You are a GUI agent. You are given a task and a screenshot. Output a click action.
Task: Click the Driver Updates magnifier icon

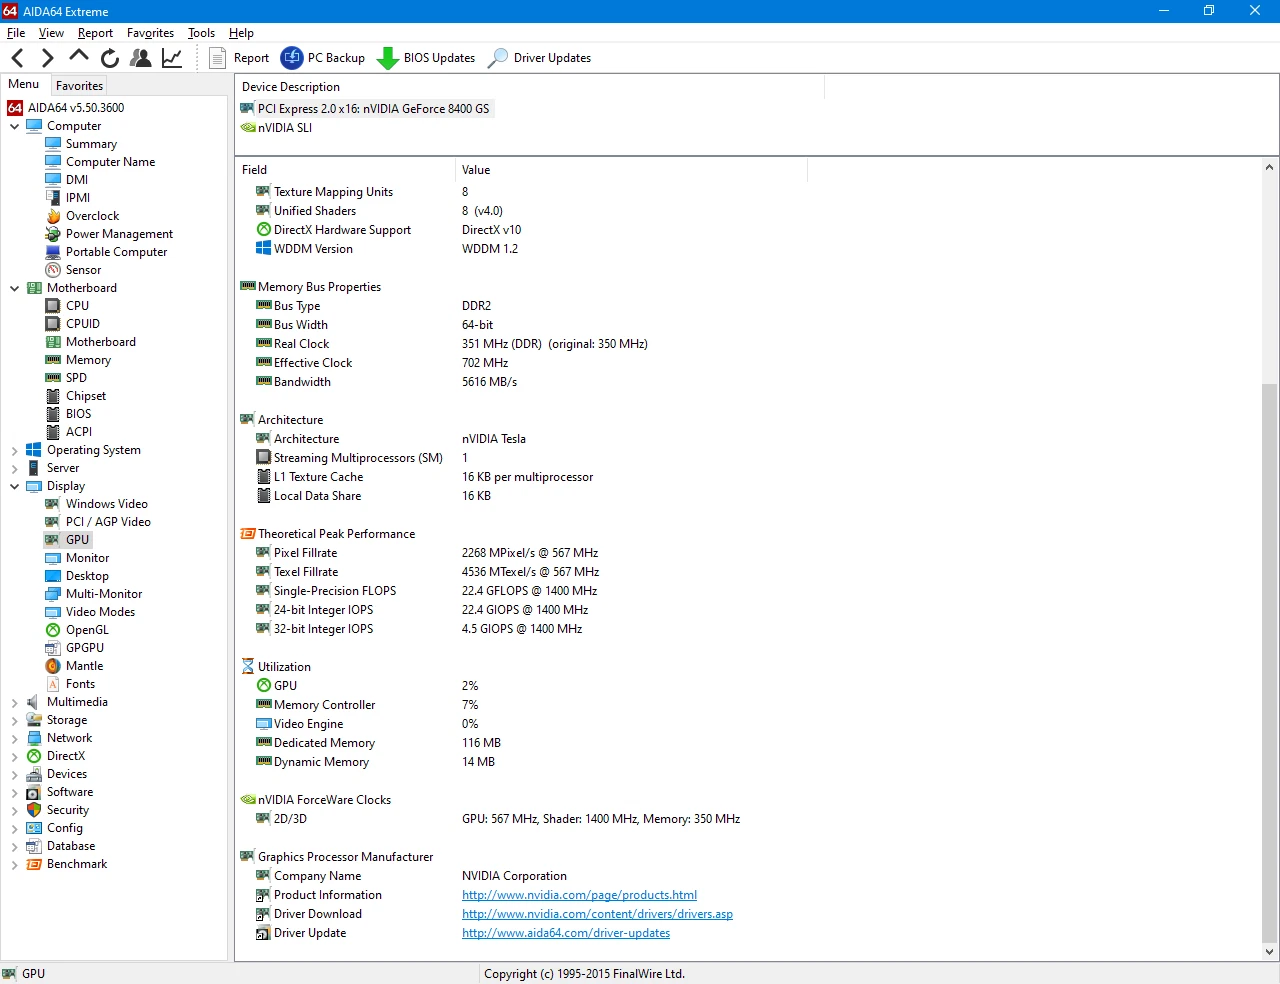497,58
